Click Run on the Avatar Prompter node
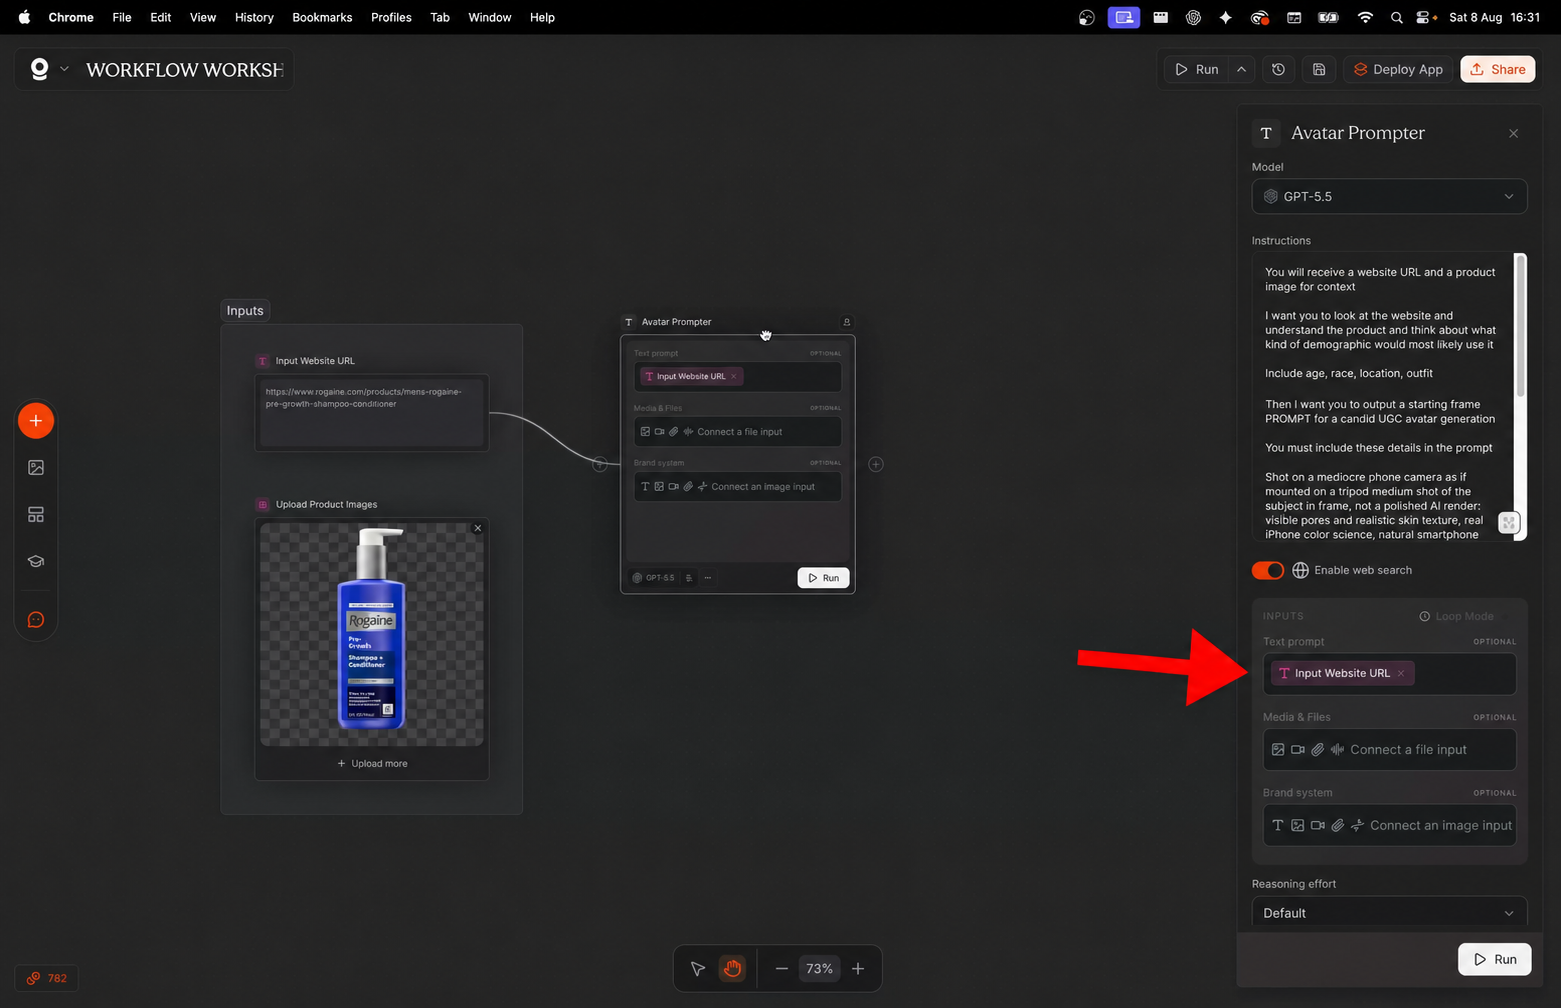This screenshot has width=1561, height=1008. (x=823, y=578)
